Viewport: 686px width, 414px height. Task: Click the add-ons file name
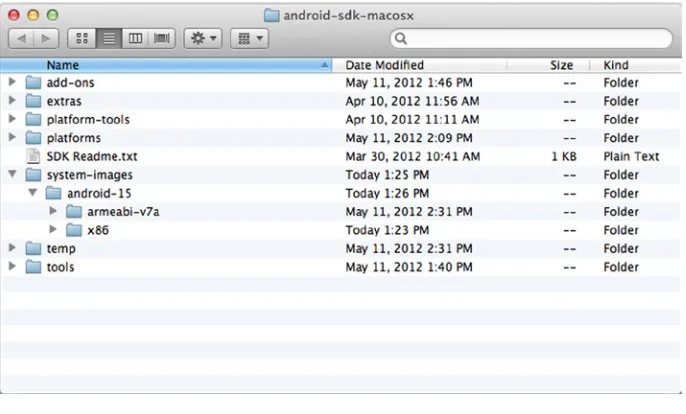(70, 83)
